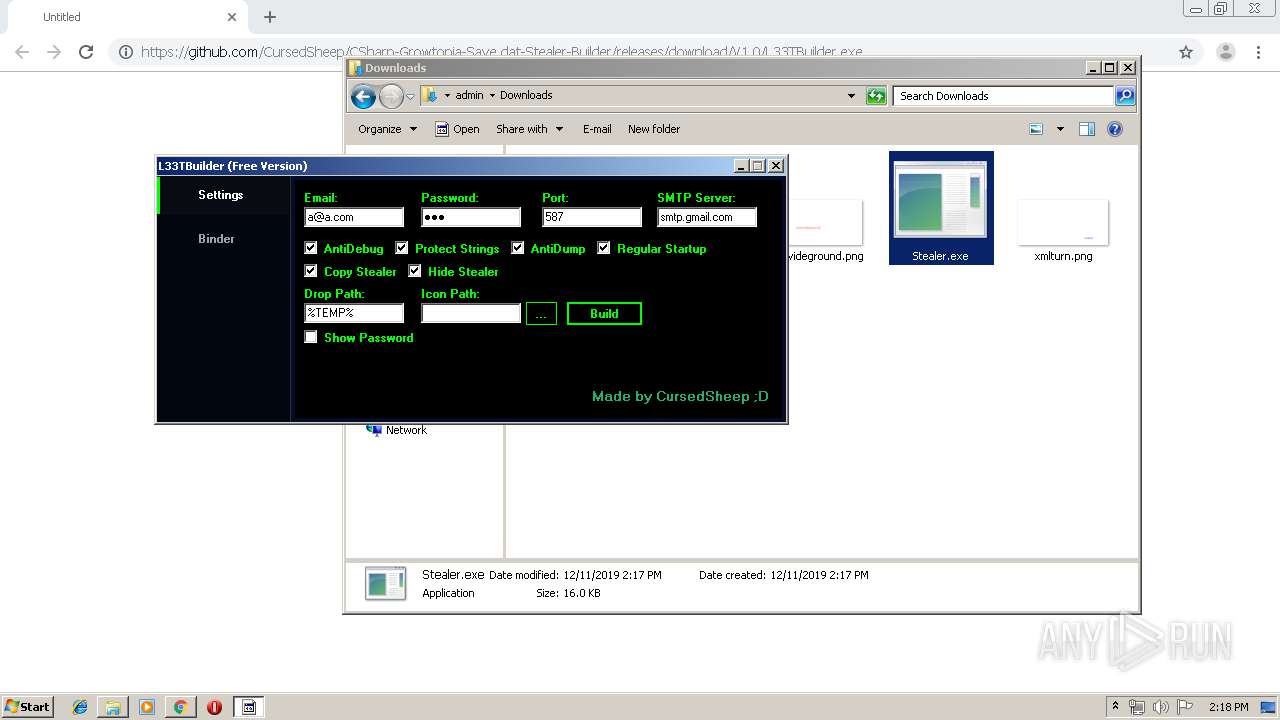Edit the SMTP Server field
Viewport: 1280px width, 720px height.
coord(707,217)
